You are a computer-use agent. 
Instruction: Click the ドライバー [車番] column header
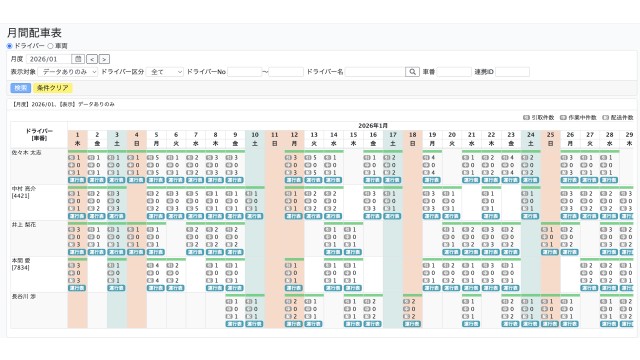pyautogui.click(x=39, y=135)
